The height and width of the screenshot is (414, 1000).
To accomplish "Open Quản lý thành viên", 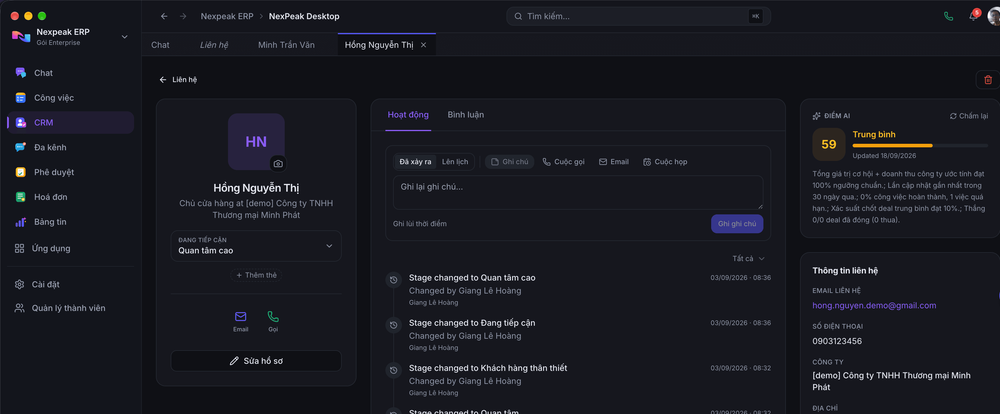I will click(71, 308).
